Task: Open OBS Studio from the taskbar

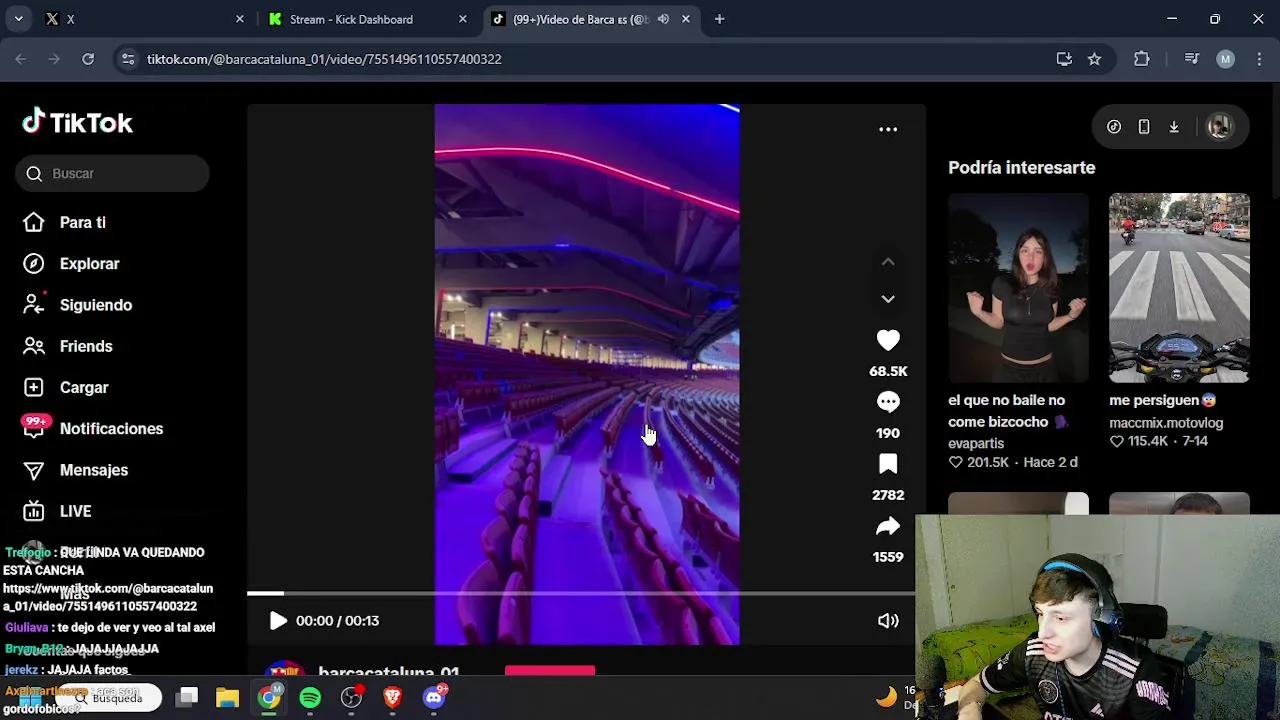Action: (x=351, y=698)
